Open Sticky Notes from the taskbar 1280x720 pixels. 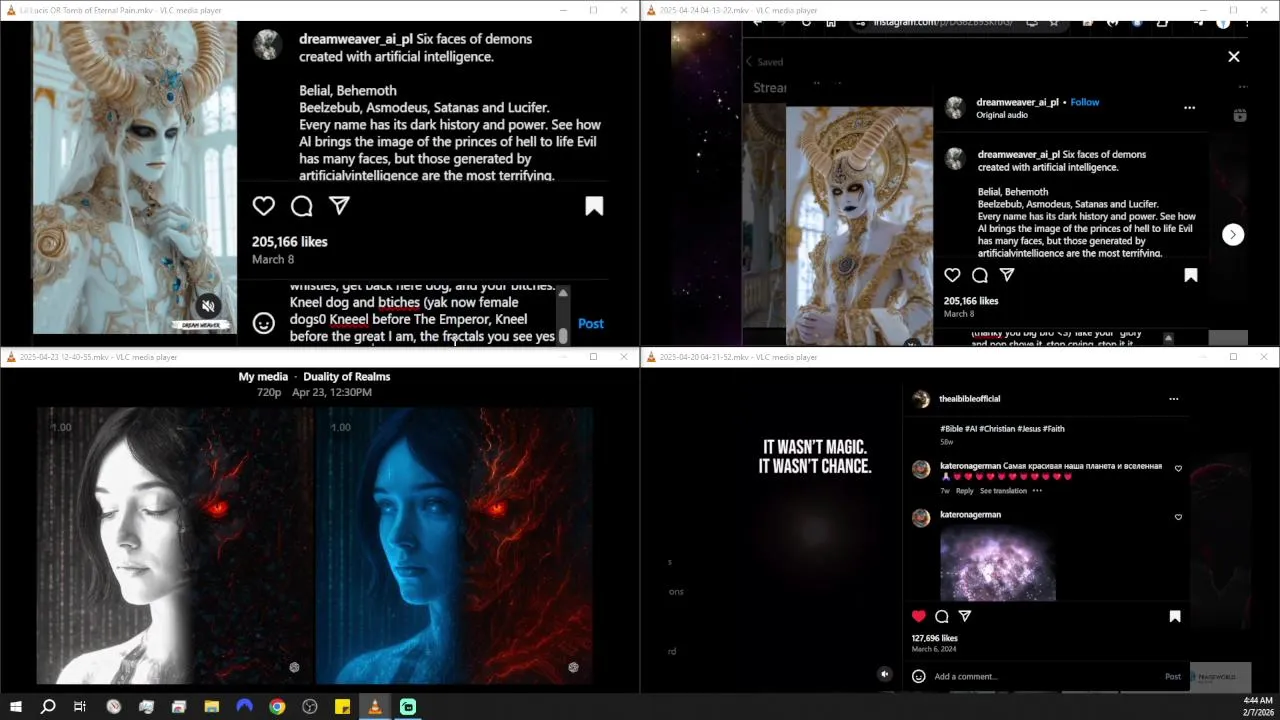coord(342,707)
